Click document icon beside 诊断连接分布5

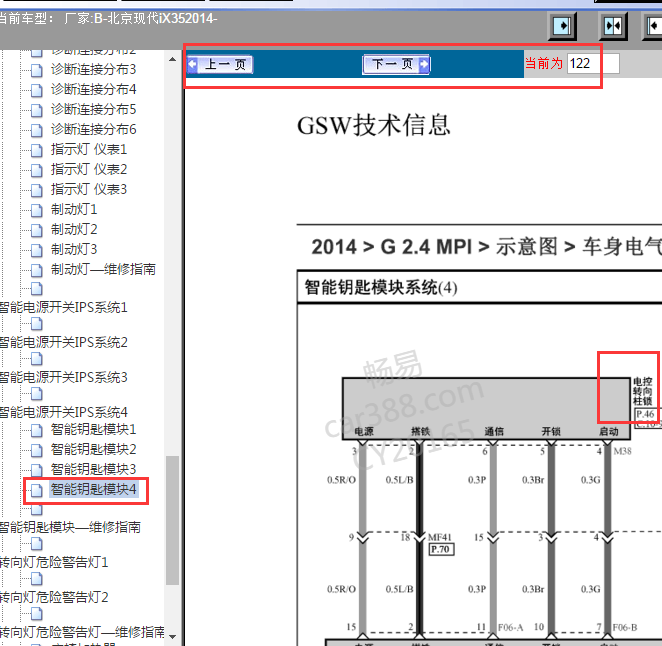(37, 111)
